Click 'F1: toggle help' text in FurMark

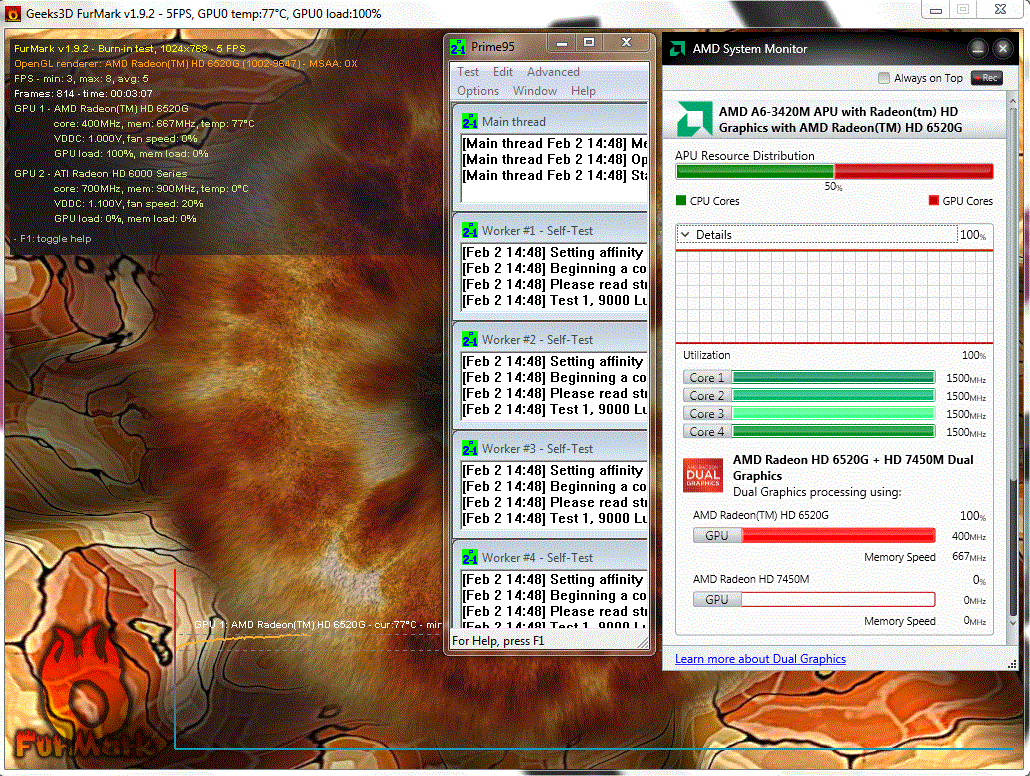55,239
